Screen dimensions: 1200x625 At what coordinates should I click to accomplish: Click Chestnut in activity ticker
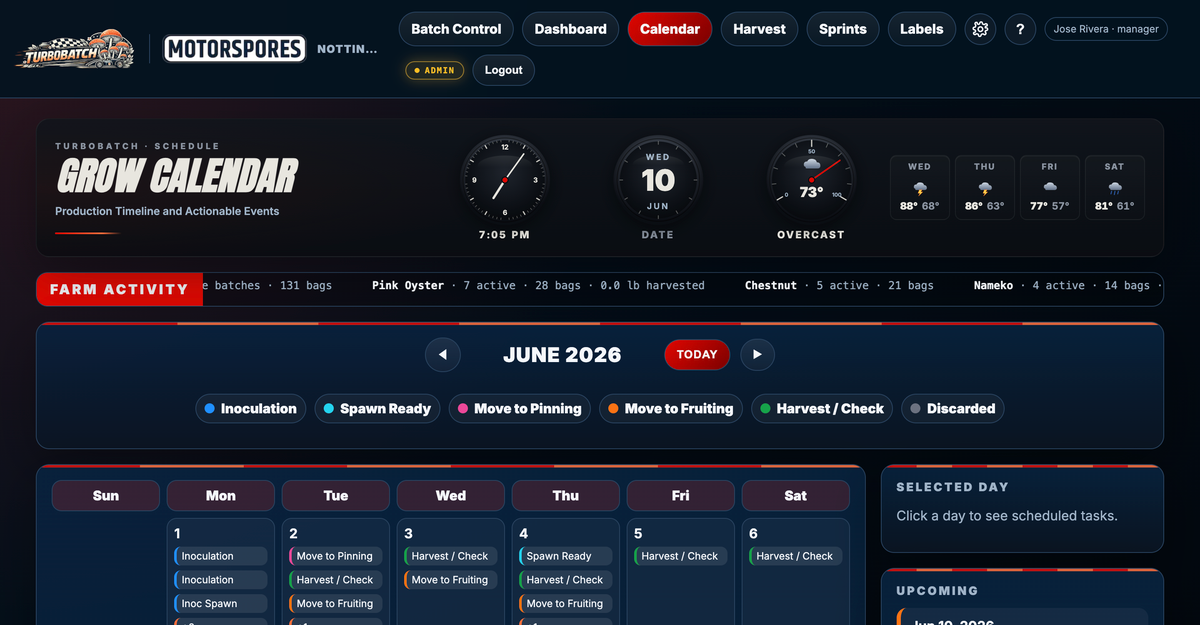pyautogui.click(x=771, y=285)
